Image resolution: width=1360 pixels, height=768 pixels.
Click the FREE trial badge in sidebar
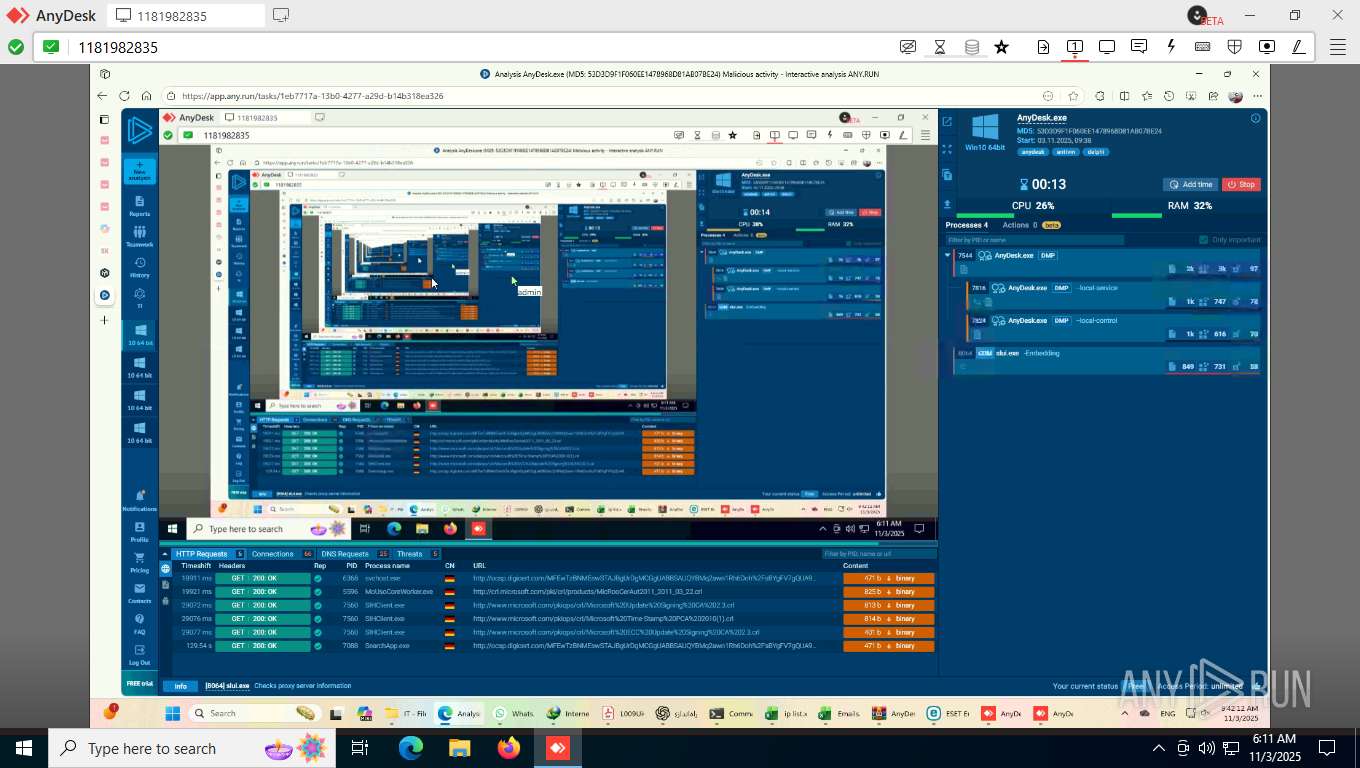point(139,684)
